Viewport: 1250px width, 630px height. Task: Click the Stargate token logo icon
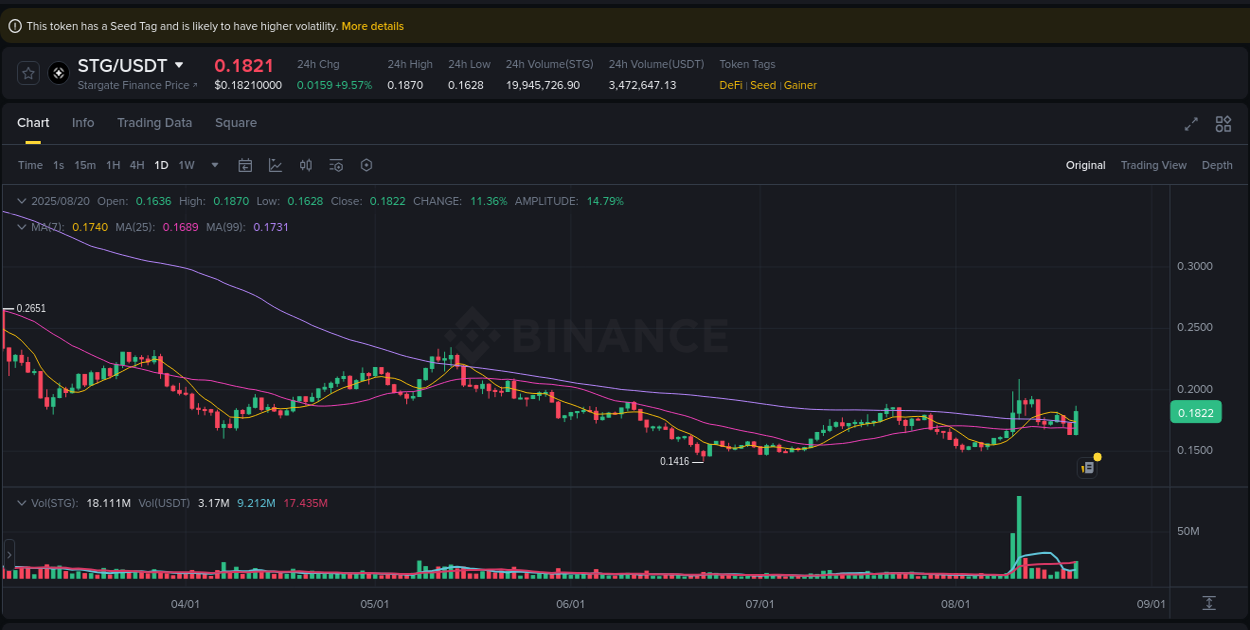tap(58, 72)
